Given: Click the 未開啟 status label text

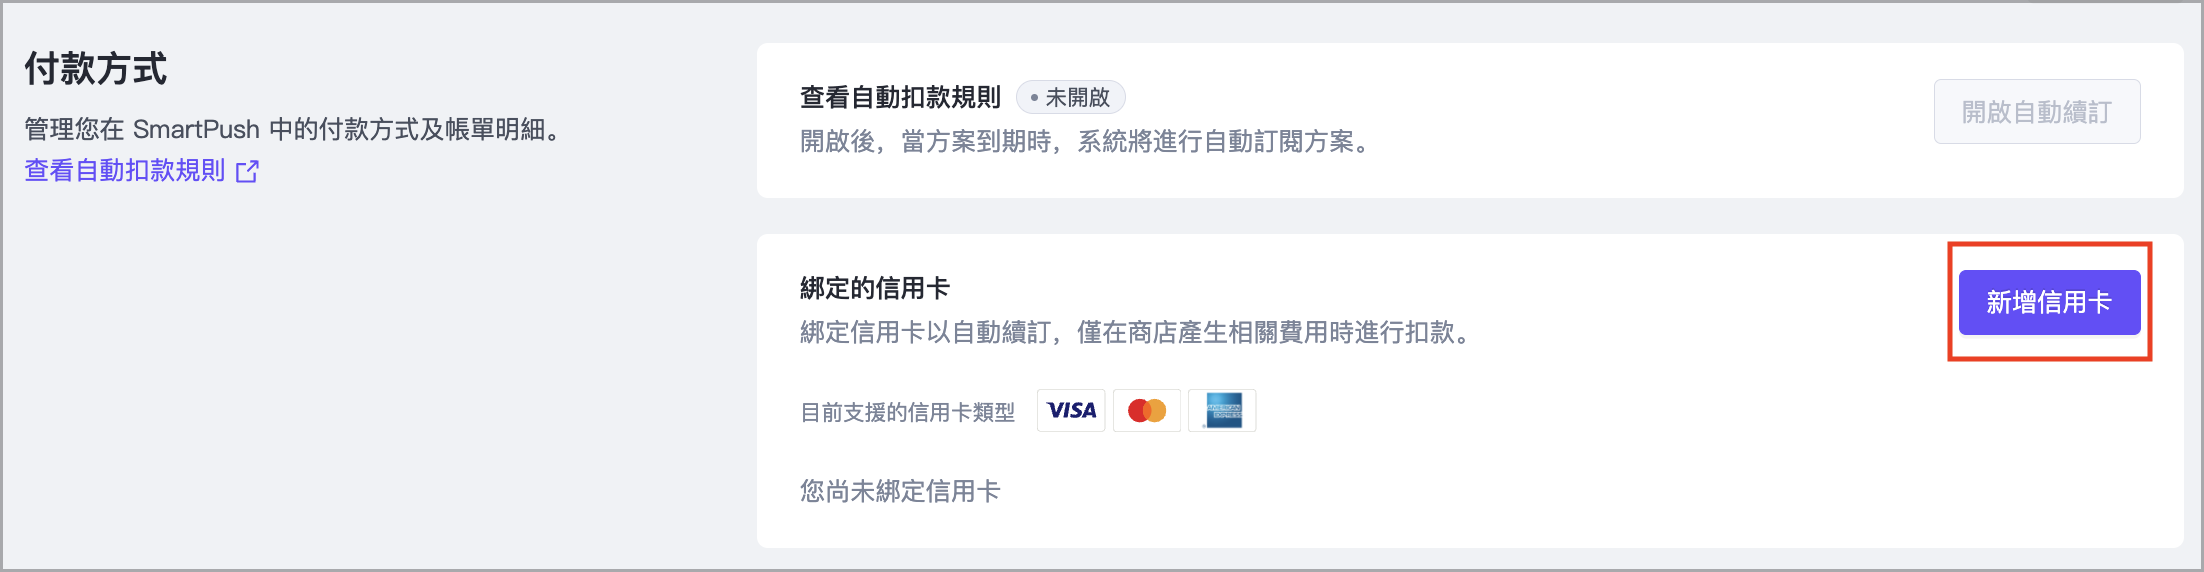Looking at the screenshot, I should point(1077,98).
